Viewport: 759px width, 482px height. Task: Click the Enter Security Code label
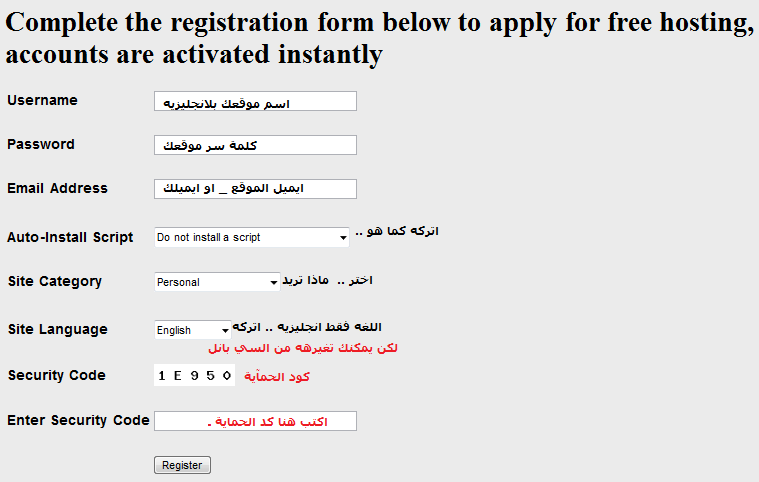pyautogui.click(x=78, y=420)
